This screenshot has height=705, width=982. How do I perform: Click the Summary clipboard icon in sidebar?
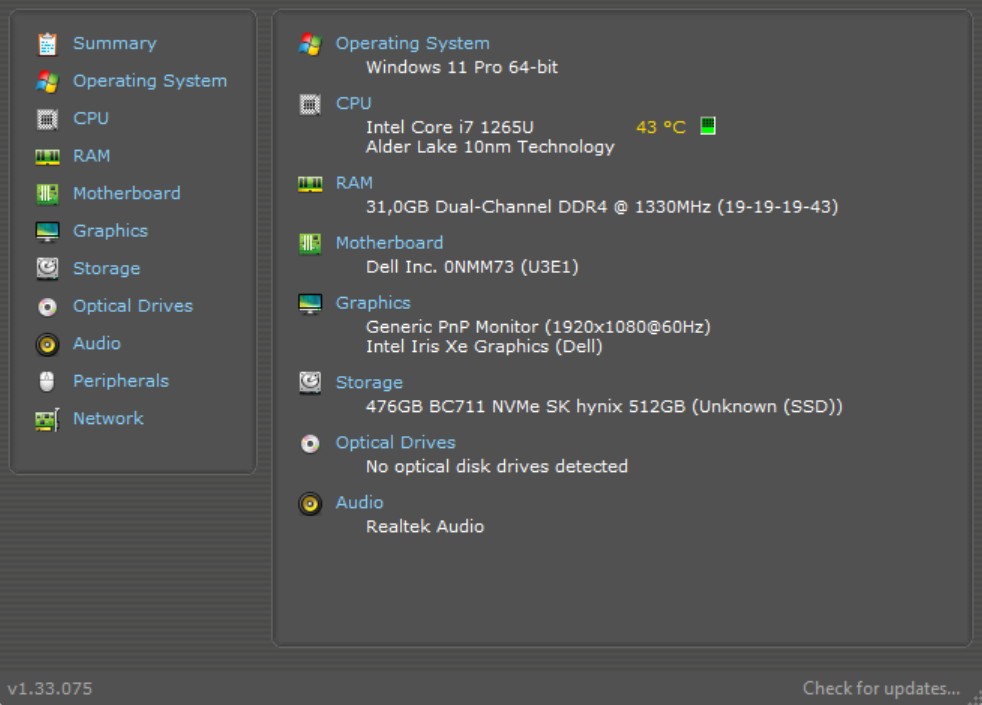tap(47, 44)
